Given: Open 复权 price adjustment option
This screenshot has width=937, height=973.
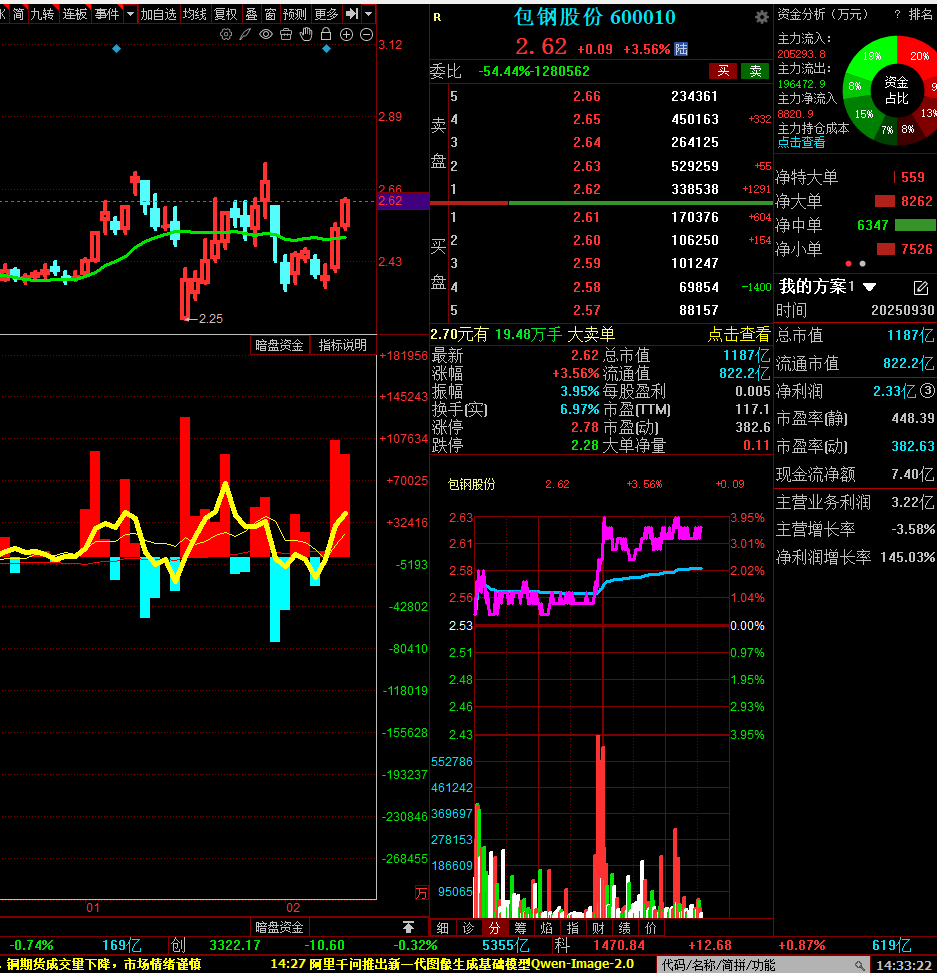Looking at the screenshot, I should (x=226, y=14).
